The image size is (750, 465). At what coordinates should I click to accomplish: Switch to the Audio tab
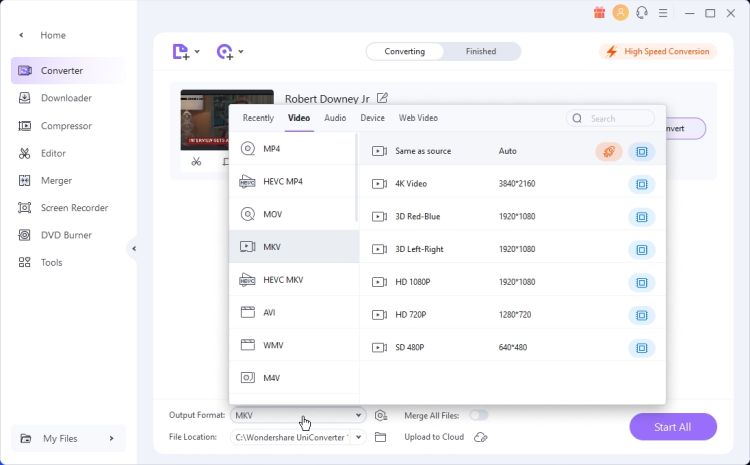click(x=335, y=118)
